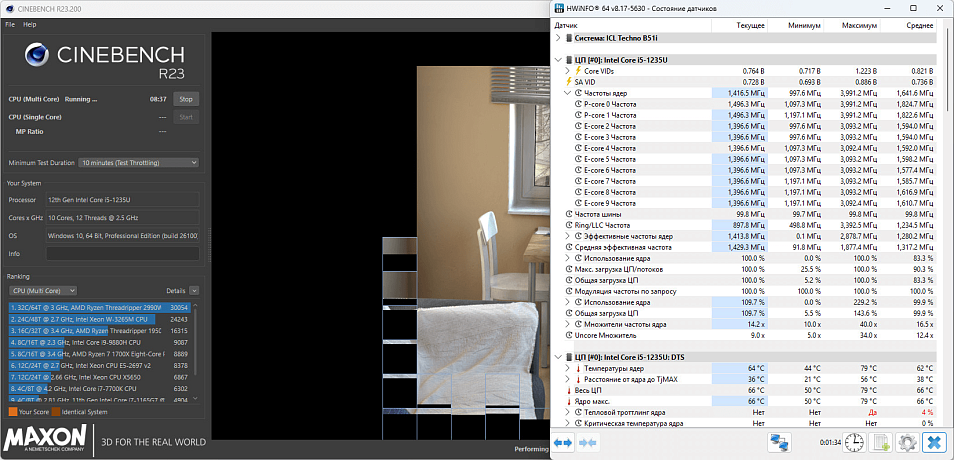Open the File menu in Cinebench
The width and height of the screenshot is (954, 460).
pos(10,24)
